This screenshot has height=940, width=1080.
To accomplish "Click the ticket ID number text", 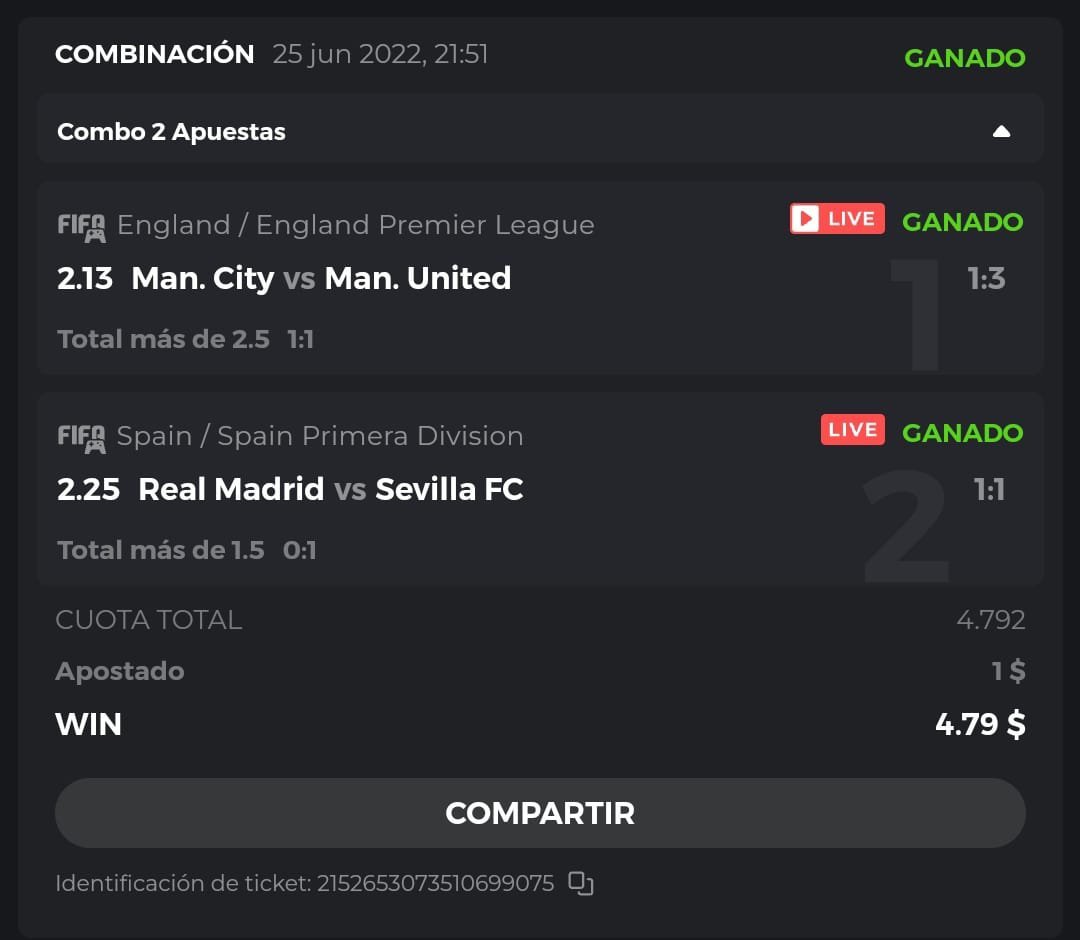I will click(x=435, y=883).
